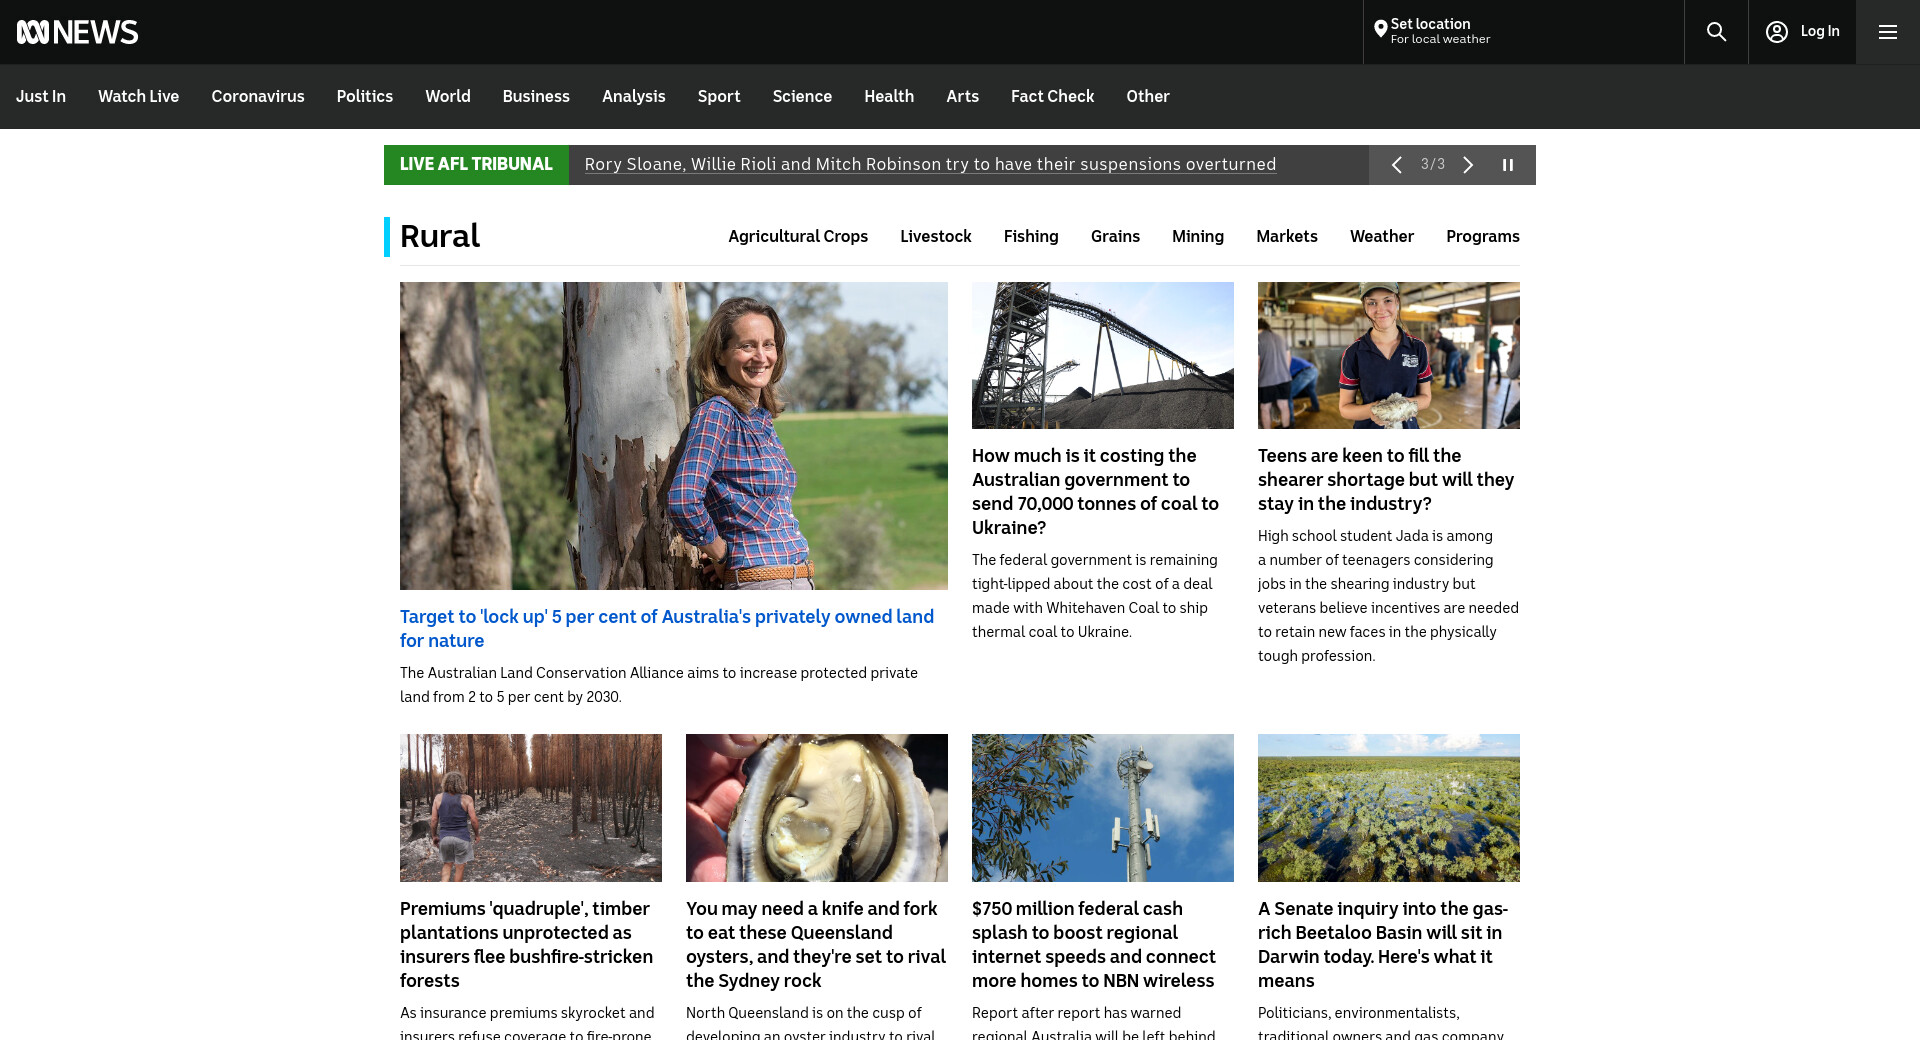The height and width of the screenshot is (1040, 1920).
Task: Open the shearer shortage story headline
Action: coord(1386,480)
